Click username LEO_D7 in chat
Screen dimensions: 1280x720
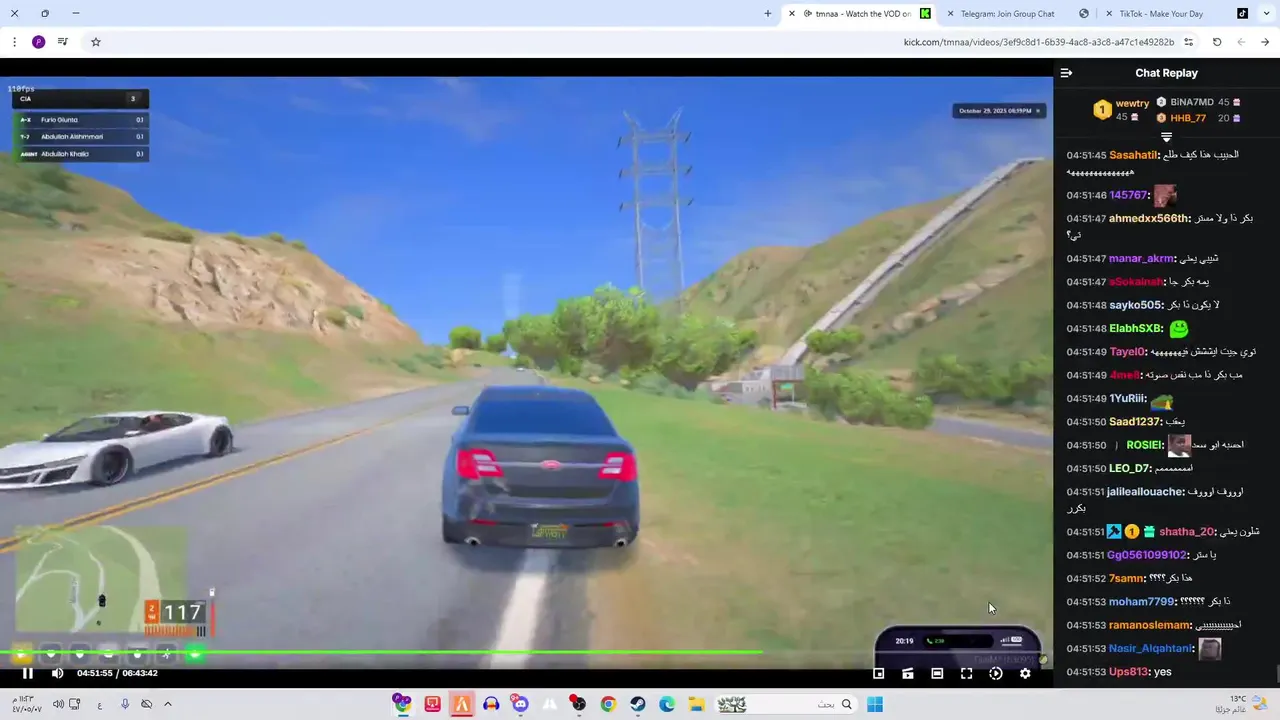pos(1130,468)
